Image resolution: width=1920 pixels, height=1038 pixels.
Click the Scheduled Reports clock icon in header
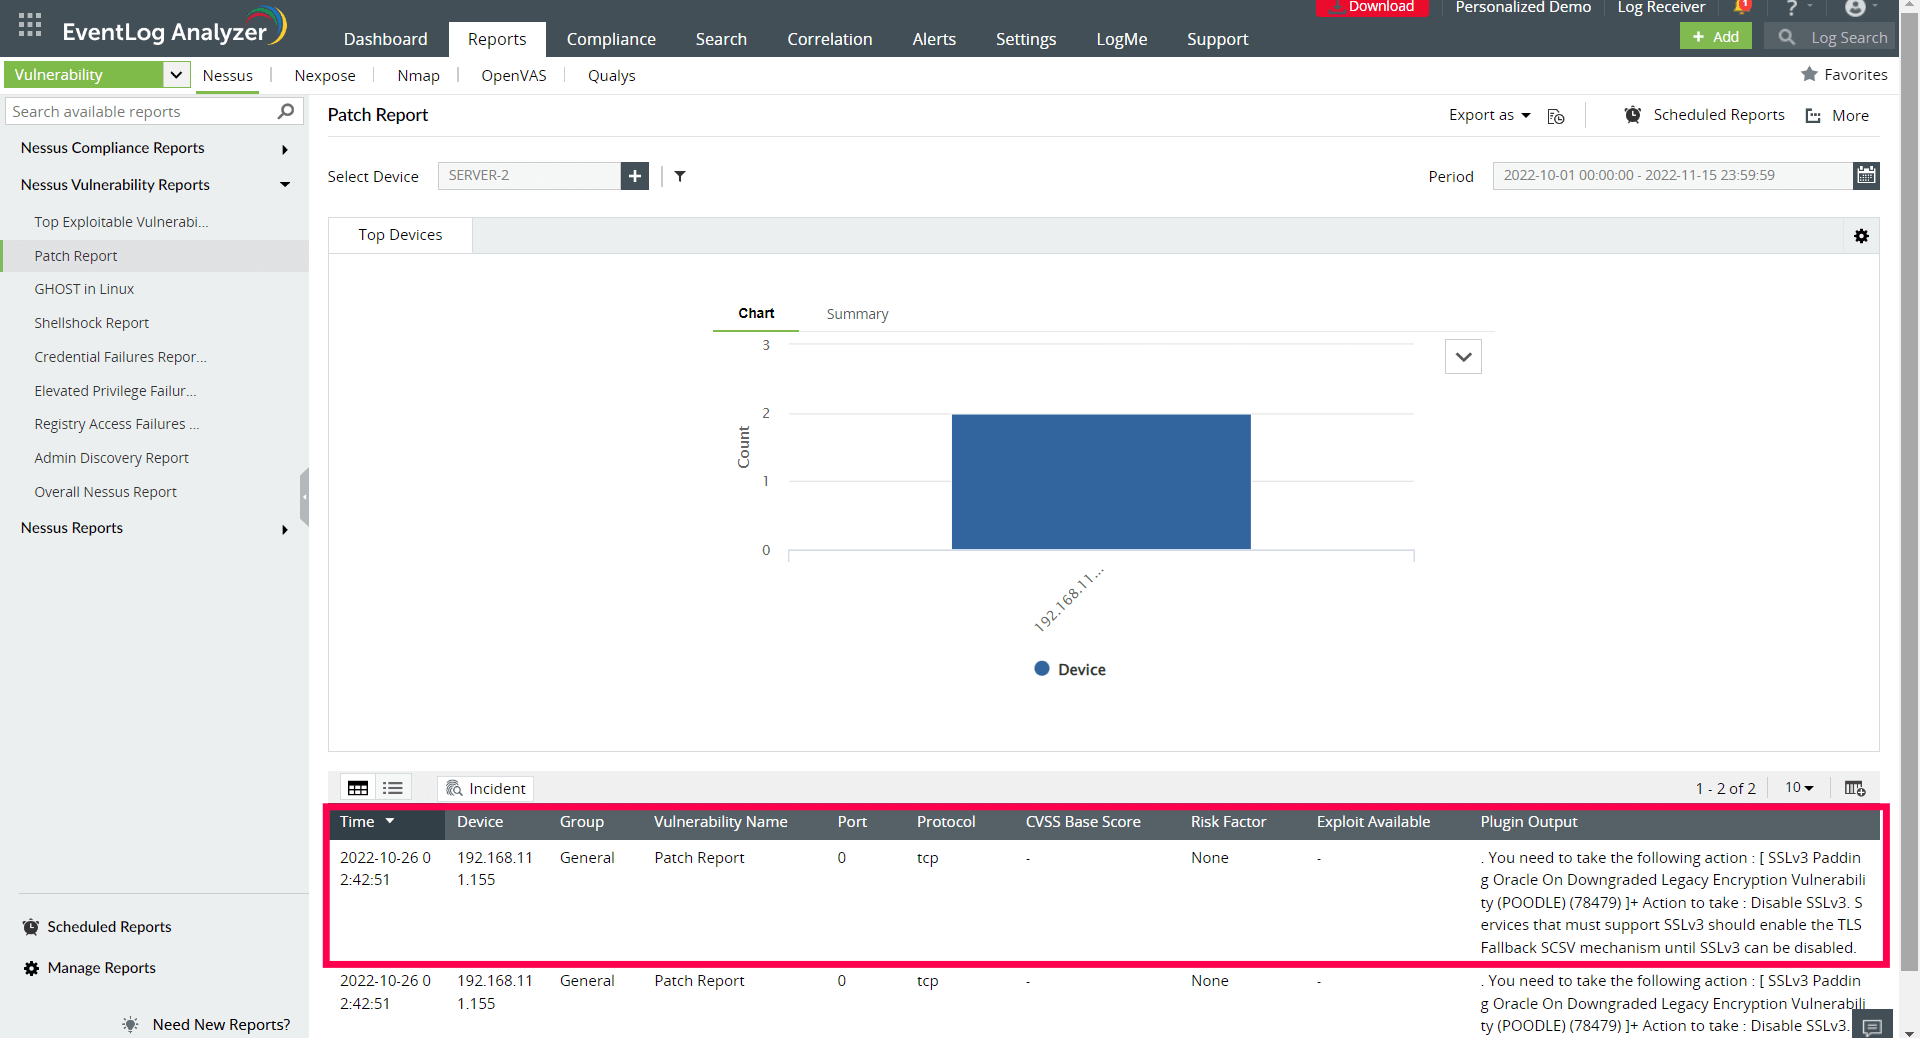[x=1633, y=115]
